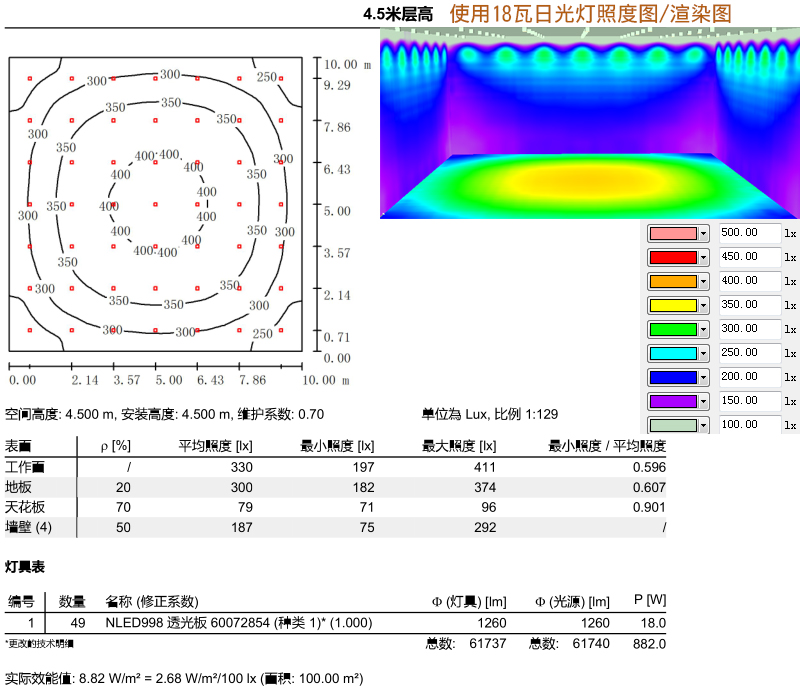
Task: Click the '最小照度 [lx]' column header
Action: click(337, 446)
